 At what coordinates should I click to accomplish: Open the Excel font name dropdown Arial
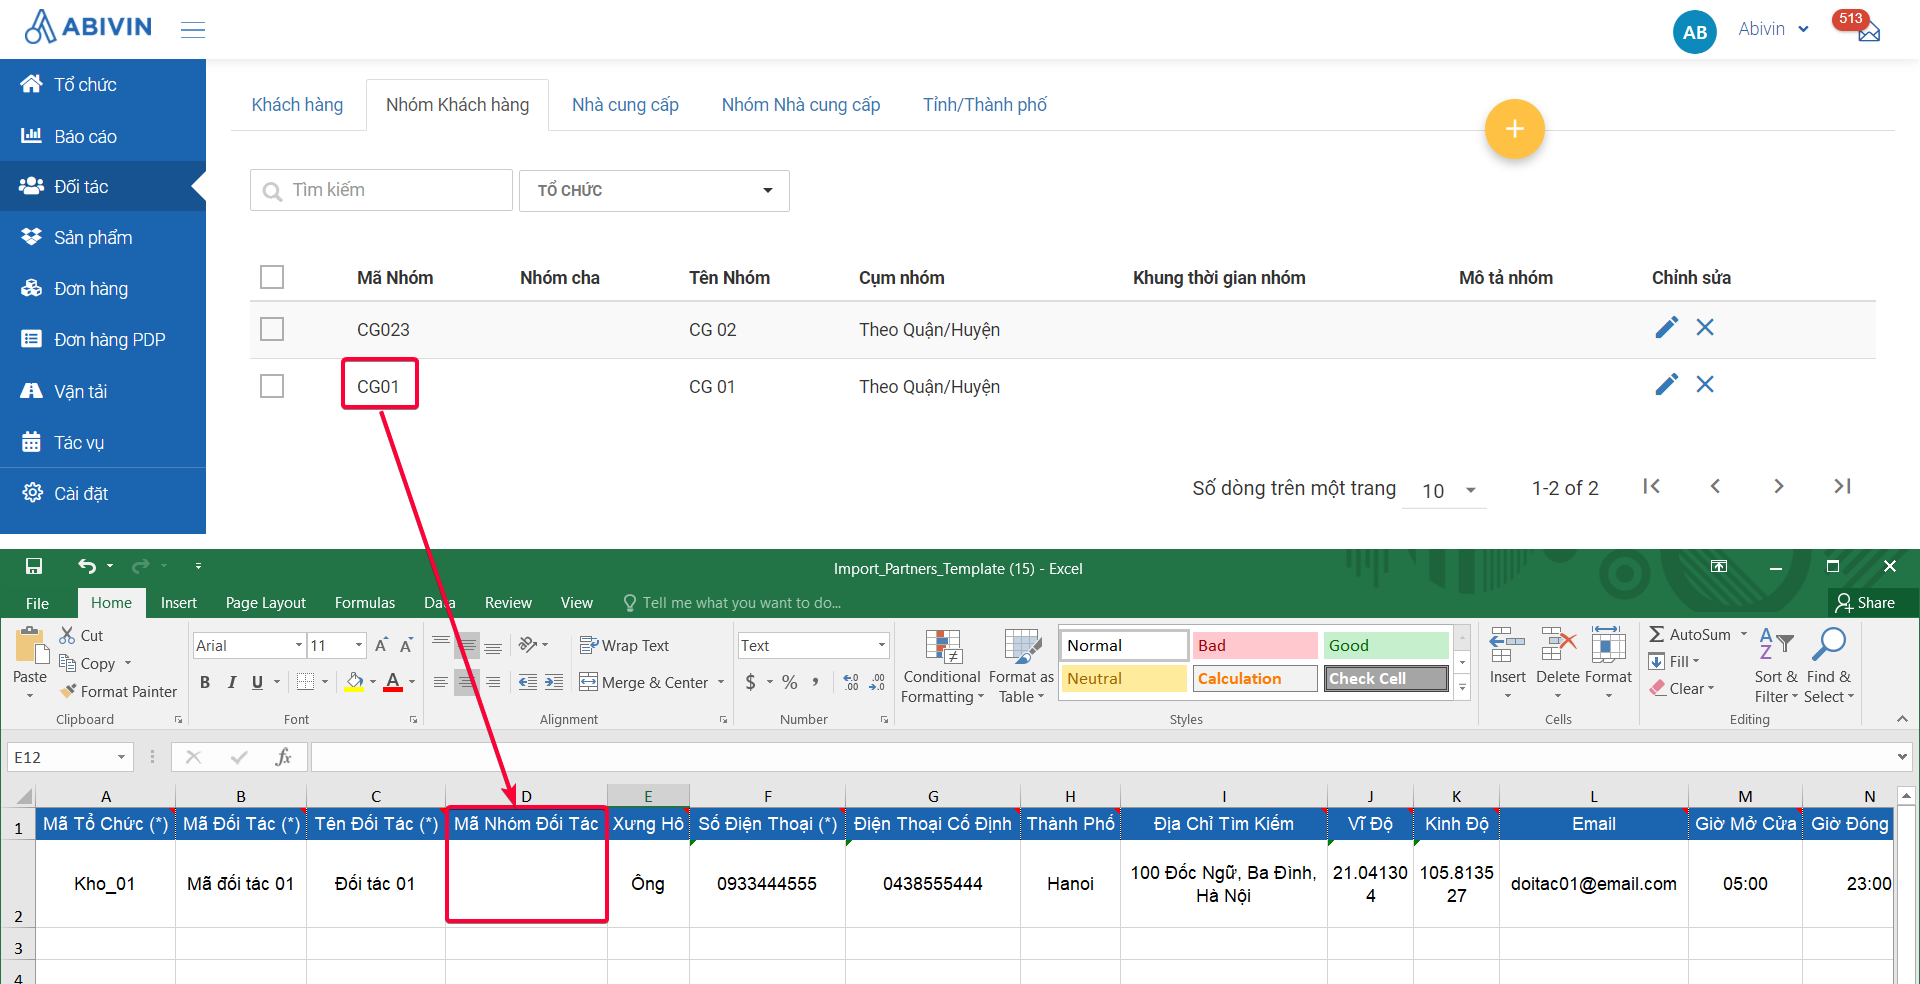point(298,645)
